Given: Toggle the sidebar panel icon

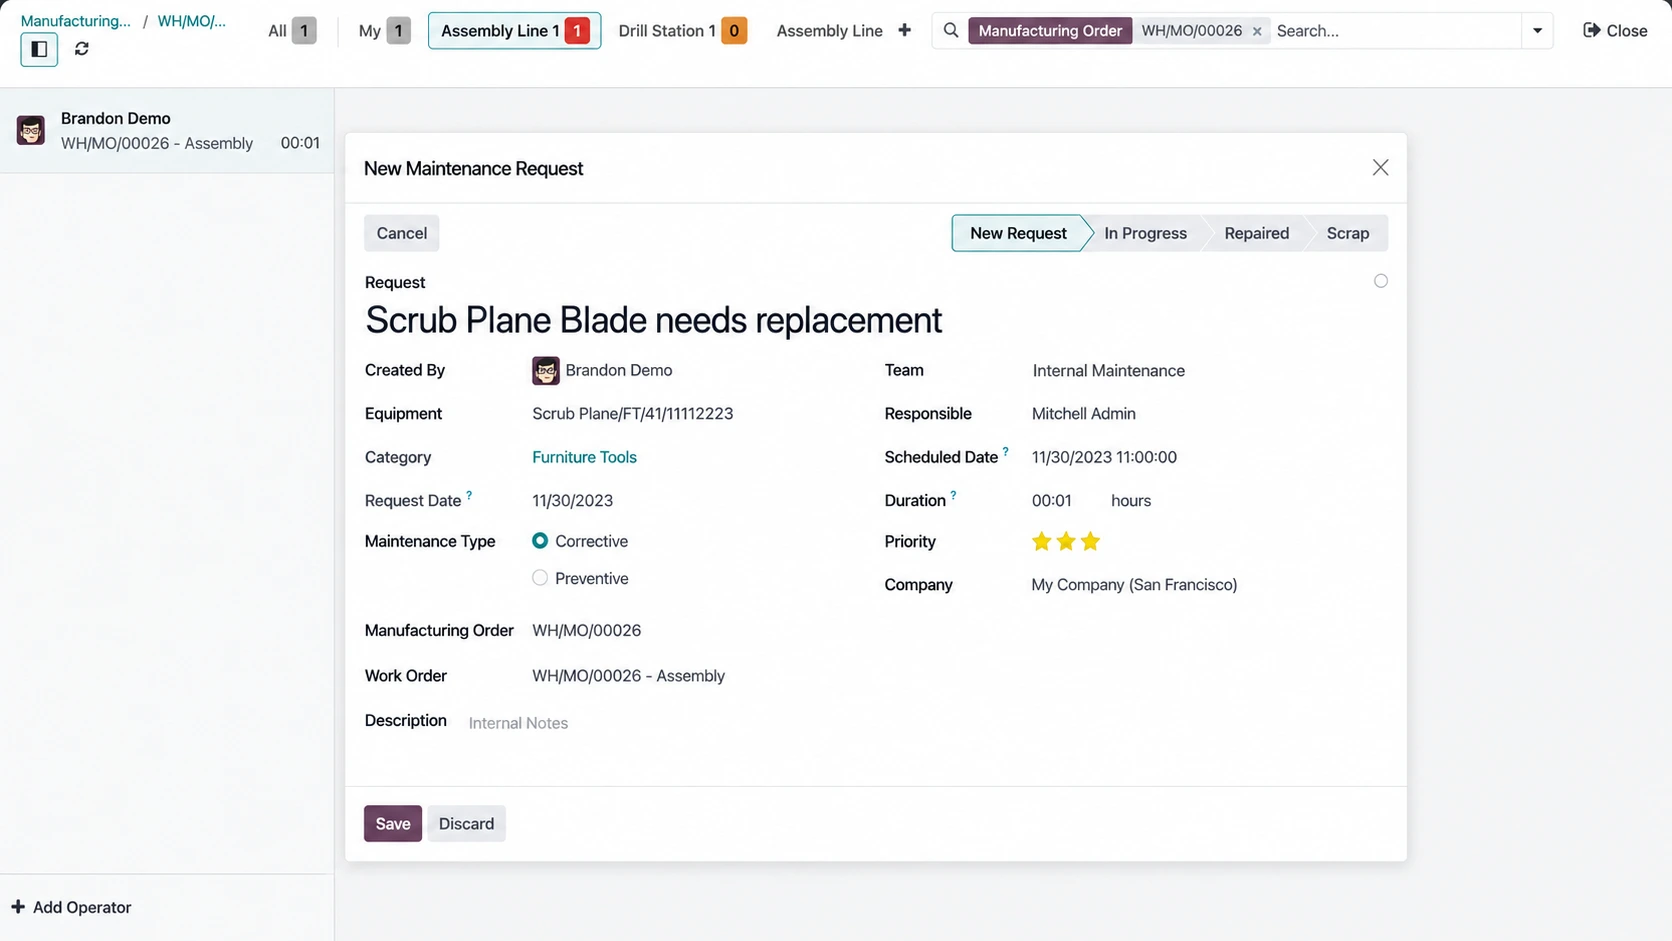Looking at the screenshot, I should [x=39, y=49].
